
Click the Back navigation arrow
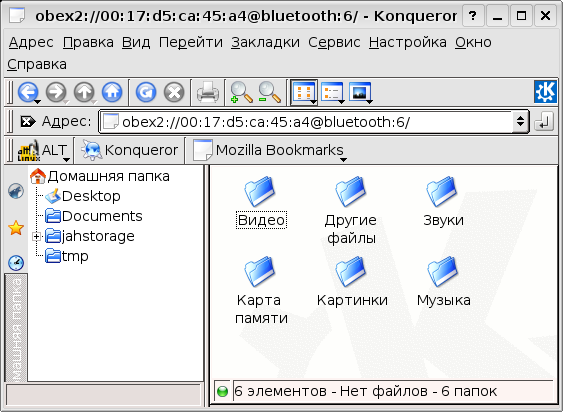tap(28, 92)
